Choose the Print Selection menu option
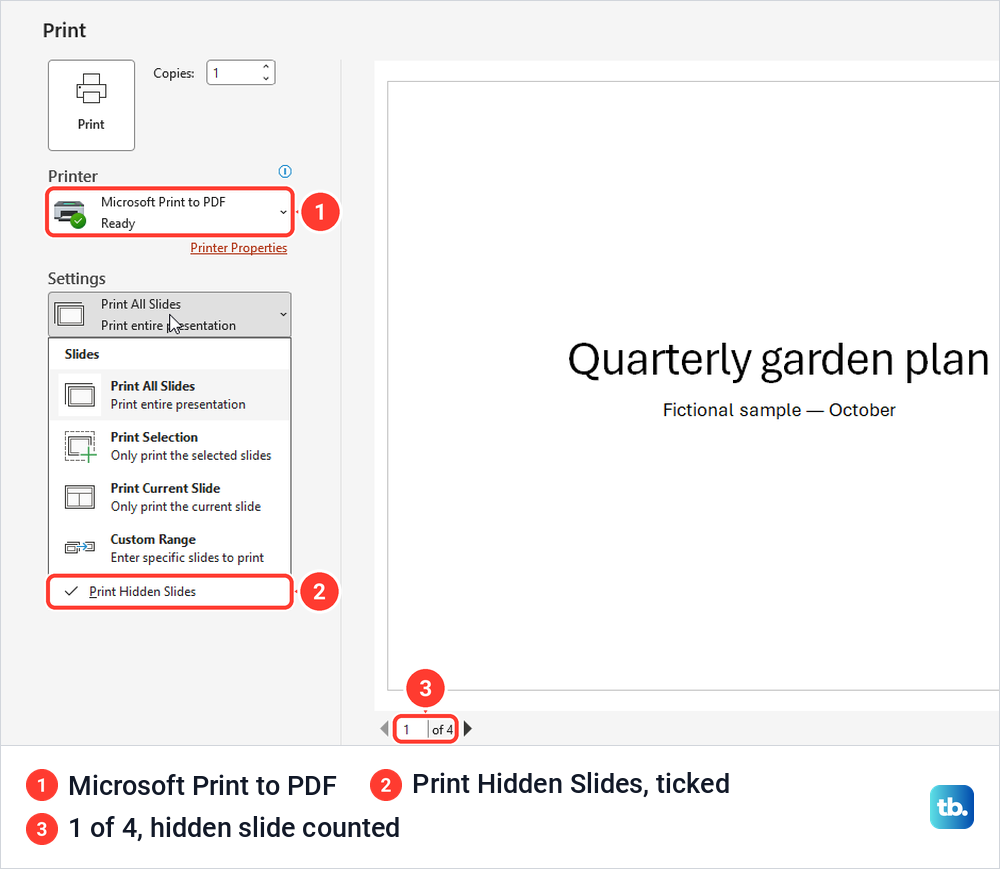 pyautogui.click(x=170, y=446)
